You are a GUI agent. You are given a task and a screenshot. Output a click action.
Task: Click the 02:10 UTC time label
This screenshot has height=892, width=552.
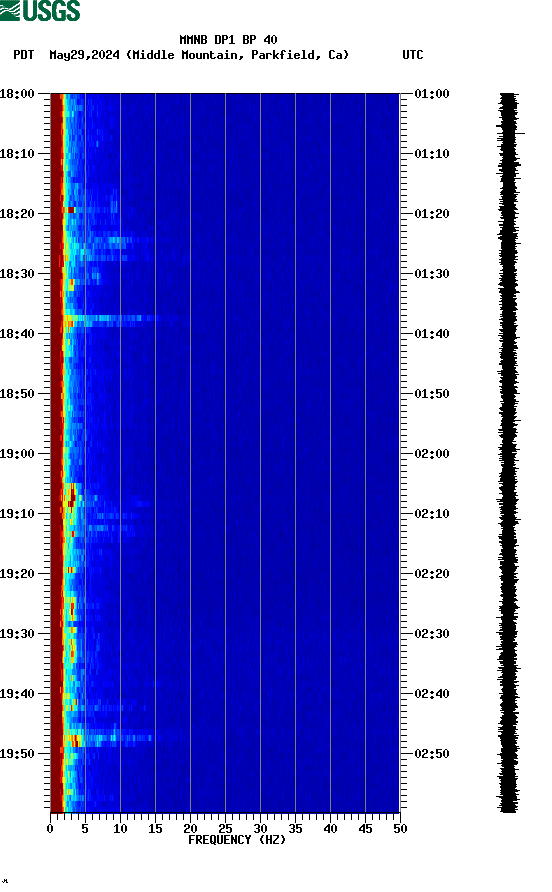point(432,514)
